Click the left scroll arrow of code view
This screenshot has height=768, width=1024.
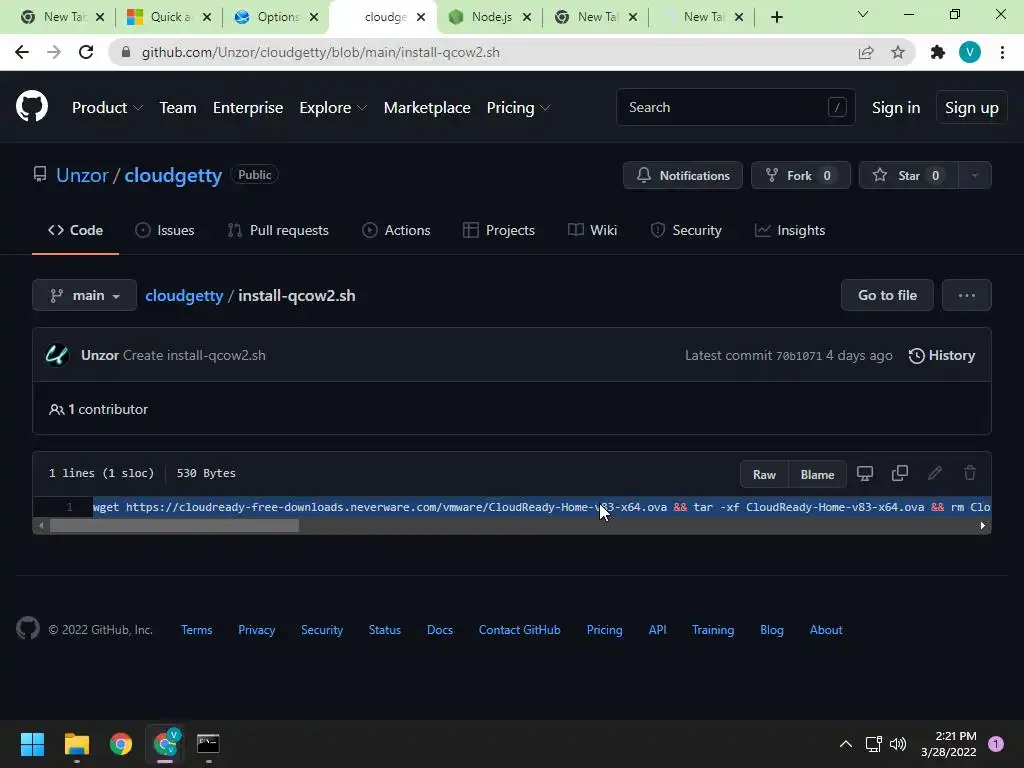tap(41, 526)
